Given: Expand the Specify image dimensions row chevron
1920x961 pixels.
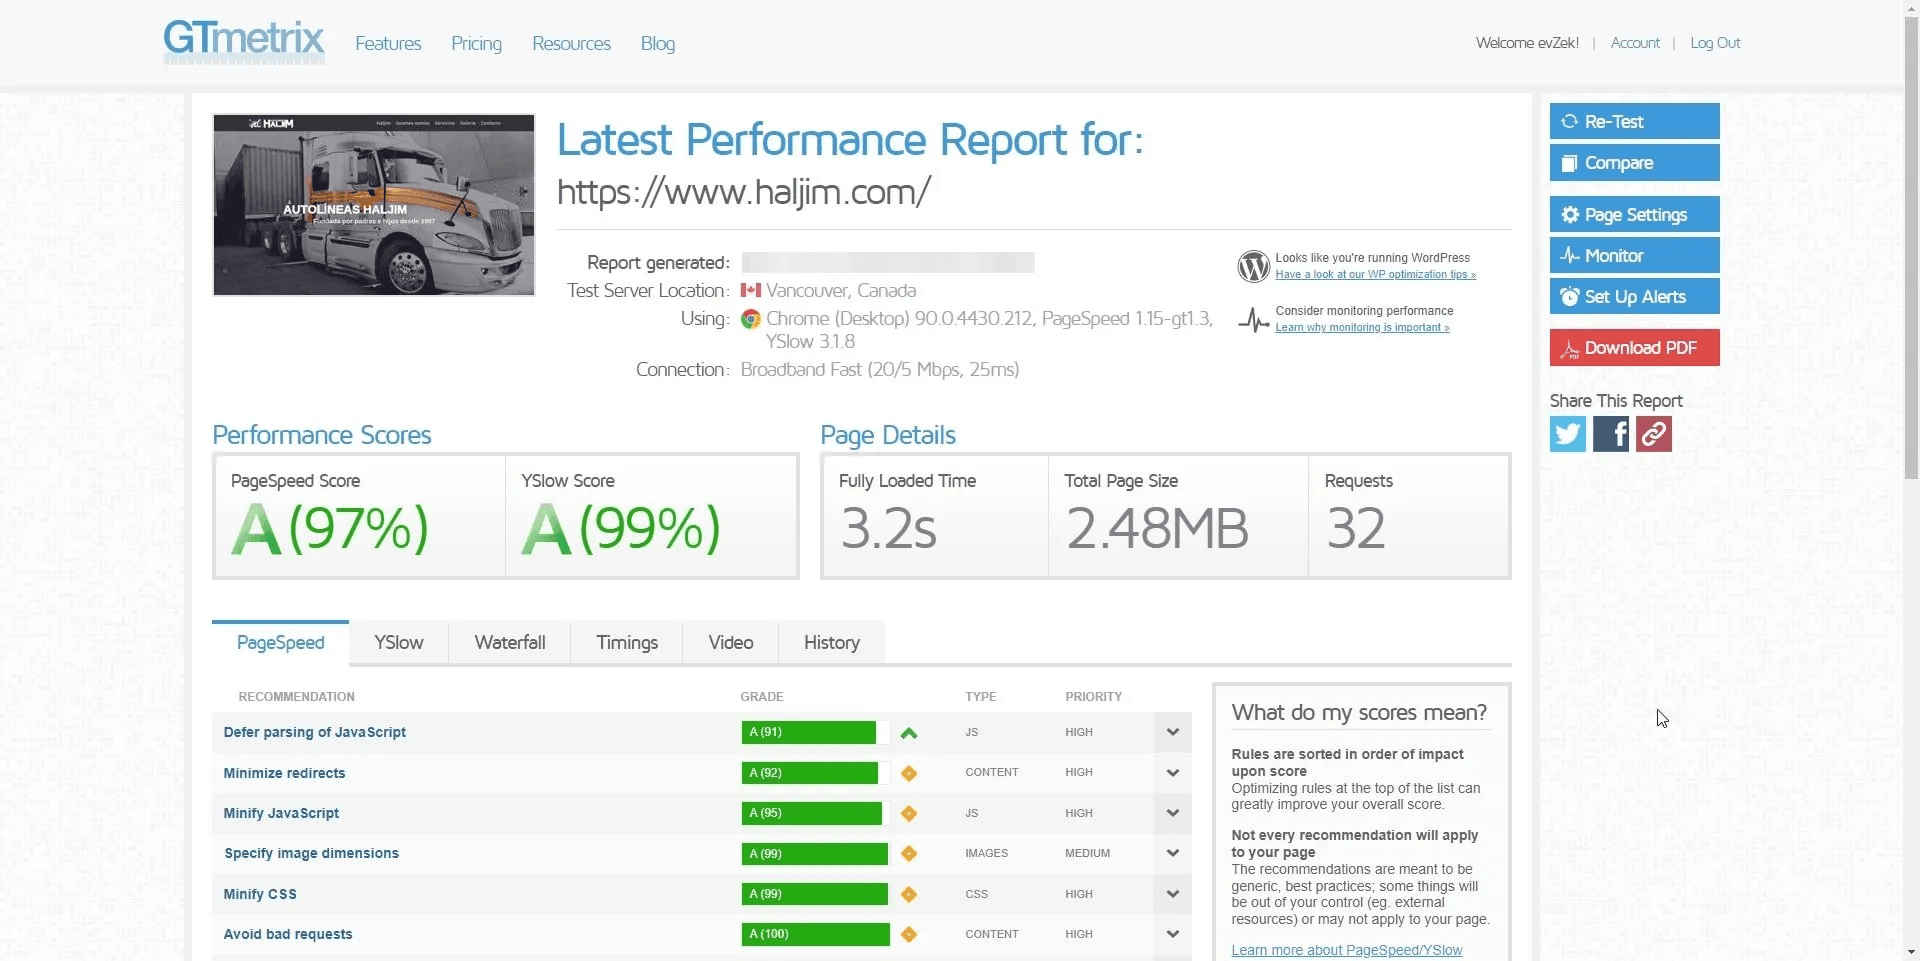Looking at the screenshot, I should tap(1172, 853).
